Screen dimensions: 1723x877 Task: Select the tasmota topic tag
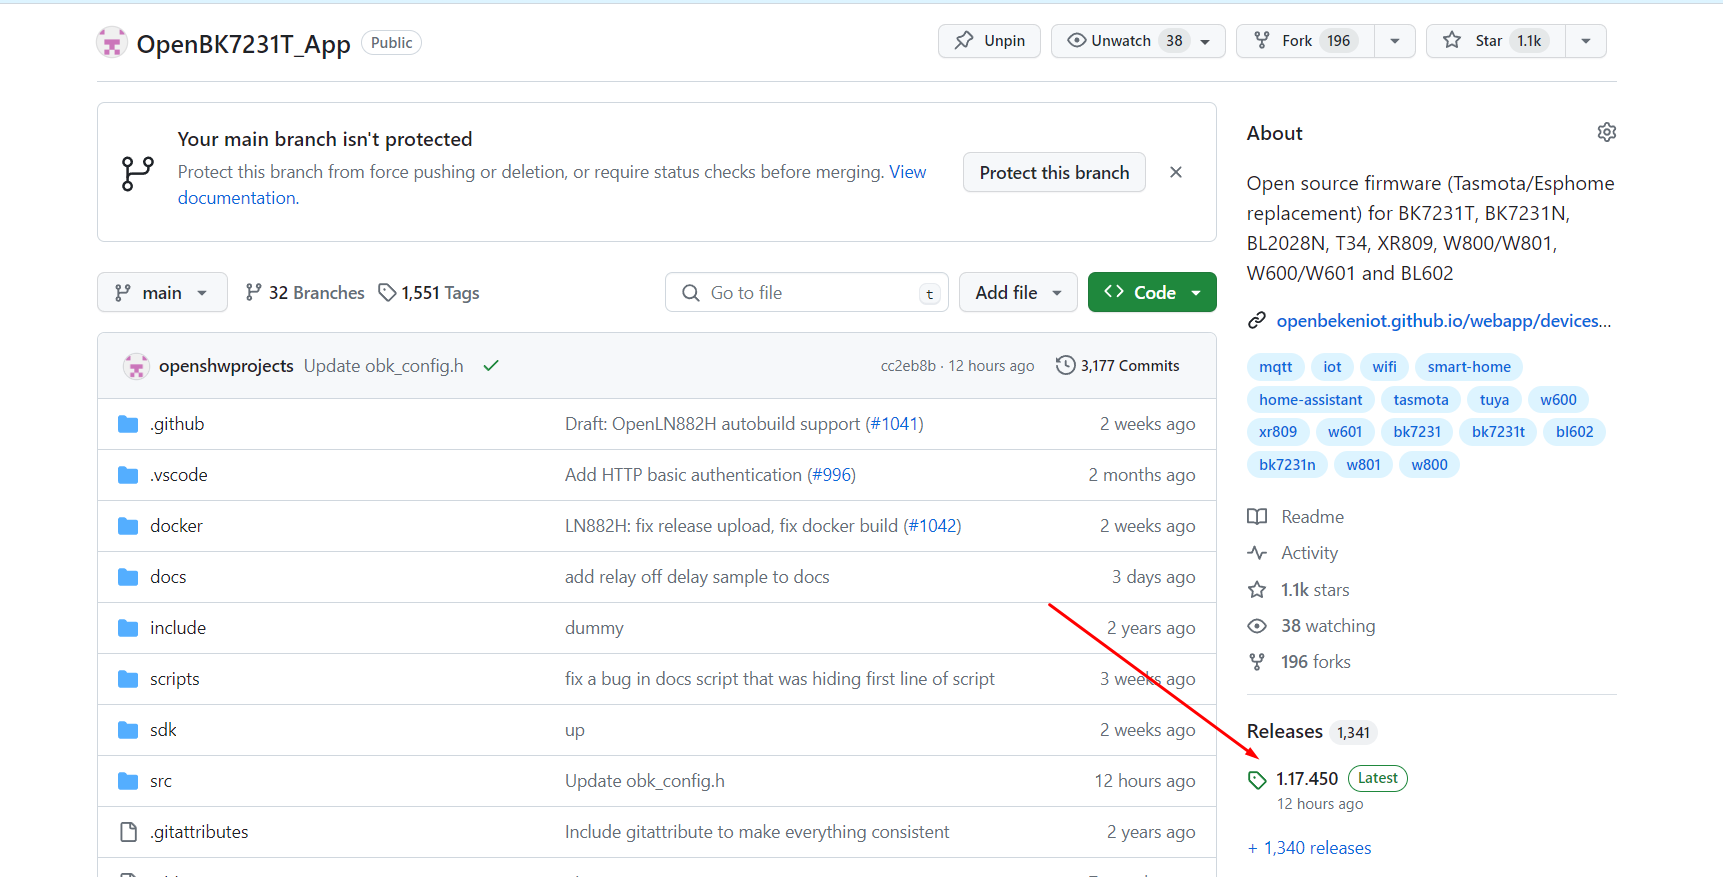click(x=1420, y=400)
